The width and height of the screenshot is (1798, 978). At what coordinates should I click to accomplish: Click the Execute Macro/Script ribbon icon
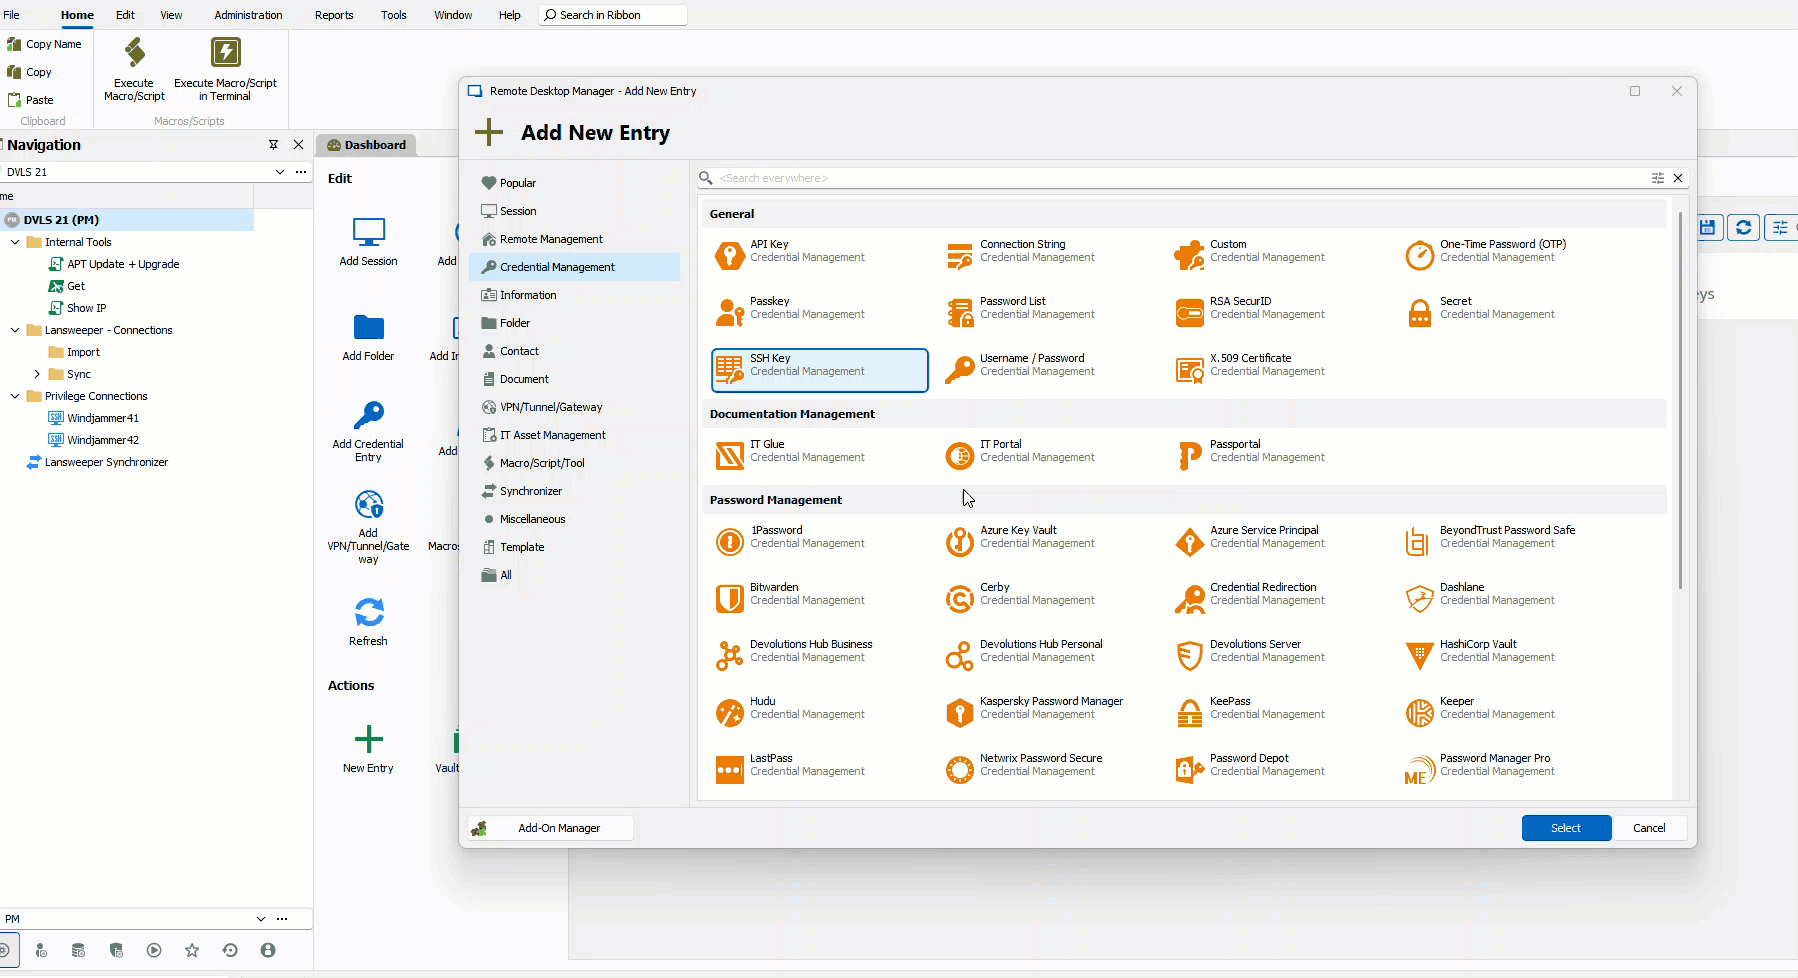click(x=134, y=53)
